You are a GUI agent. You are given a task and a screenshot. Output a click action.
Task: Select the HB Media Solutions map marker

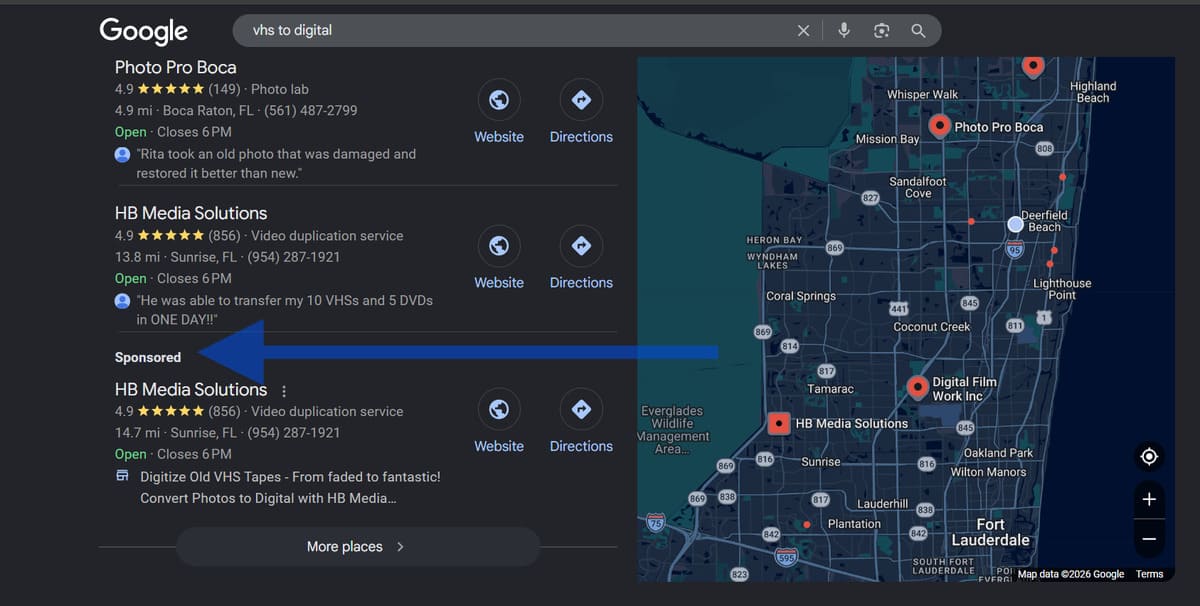tap(779, 423)
